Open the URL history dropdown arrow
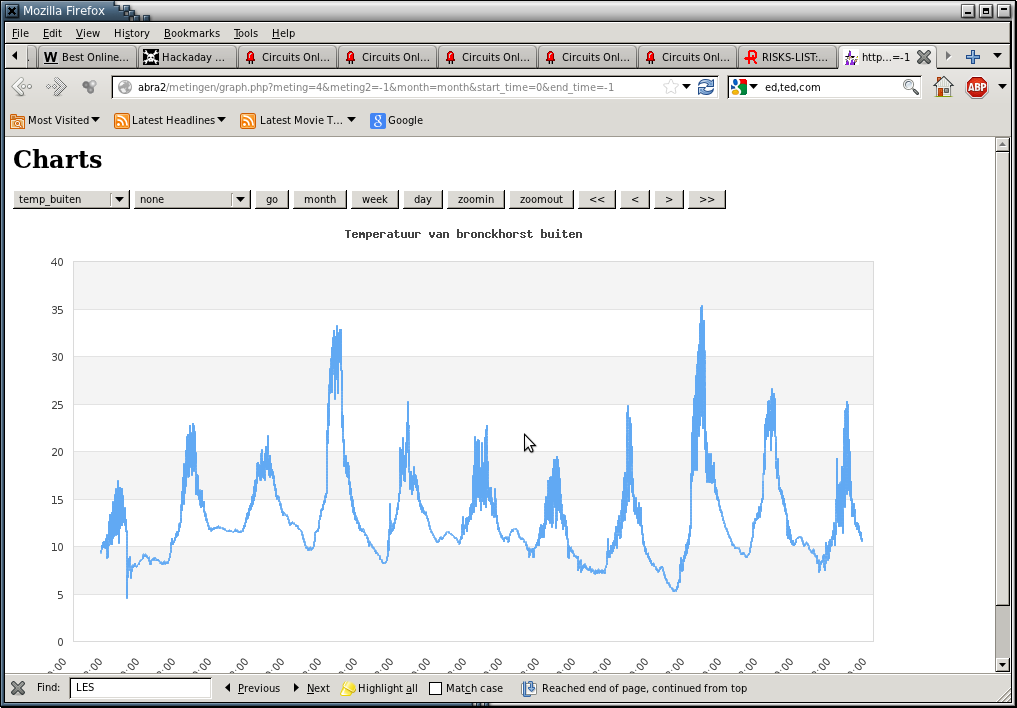The image size is (1017, 708). (687, 87)
